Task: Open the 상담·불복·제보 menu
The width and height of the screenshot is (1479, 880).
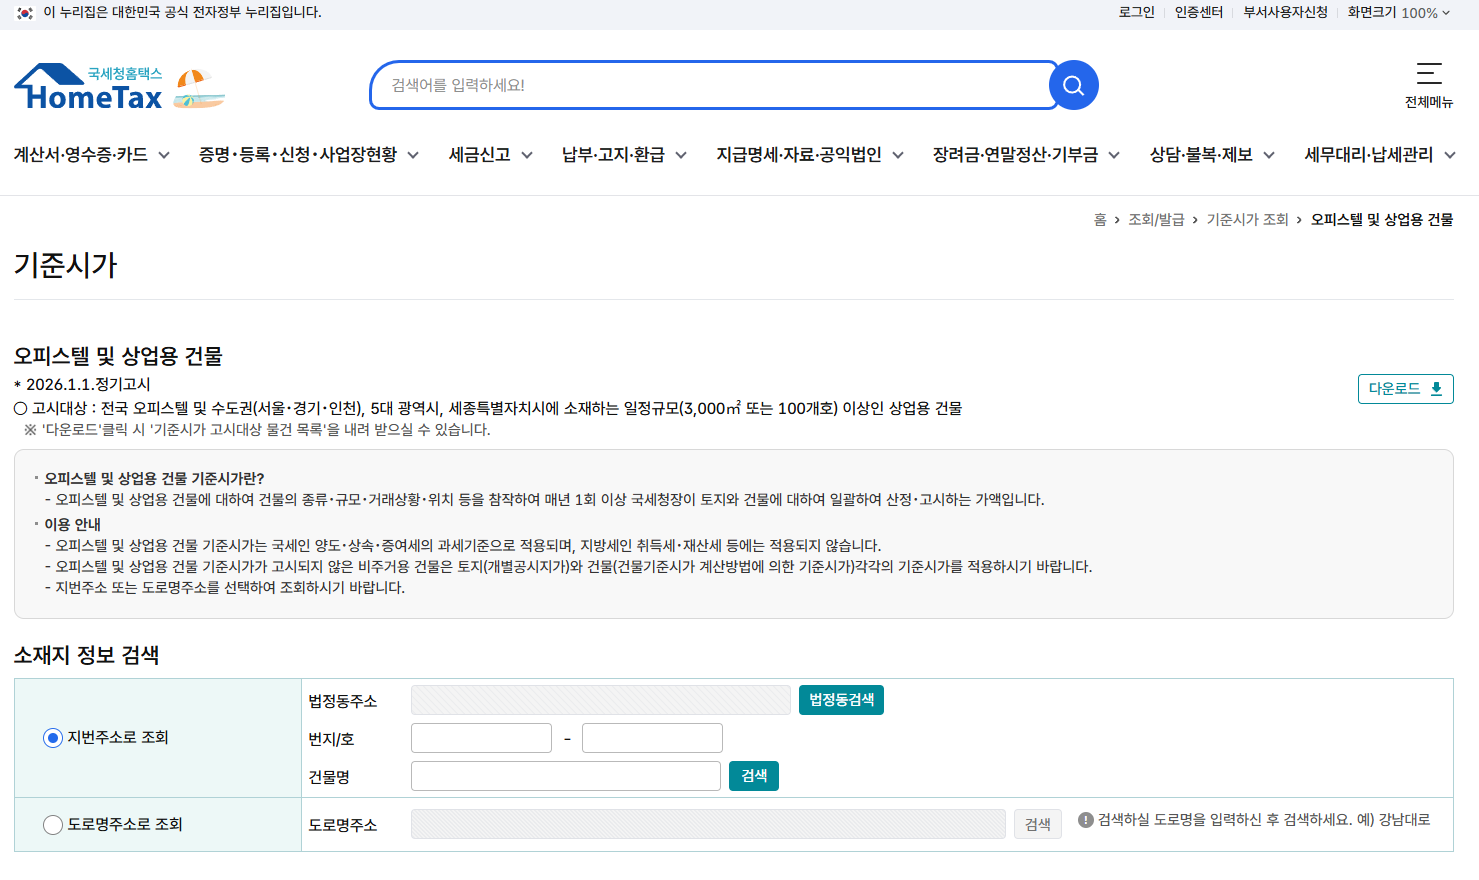Action: (1201, 155)
